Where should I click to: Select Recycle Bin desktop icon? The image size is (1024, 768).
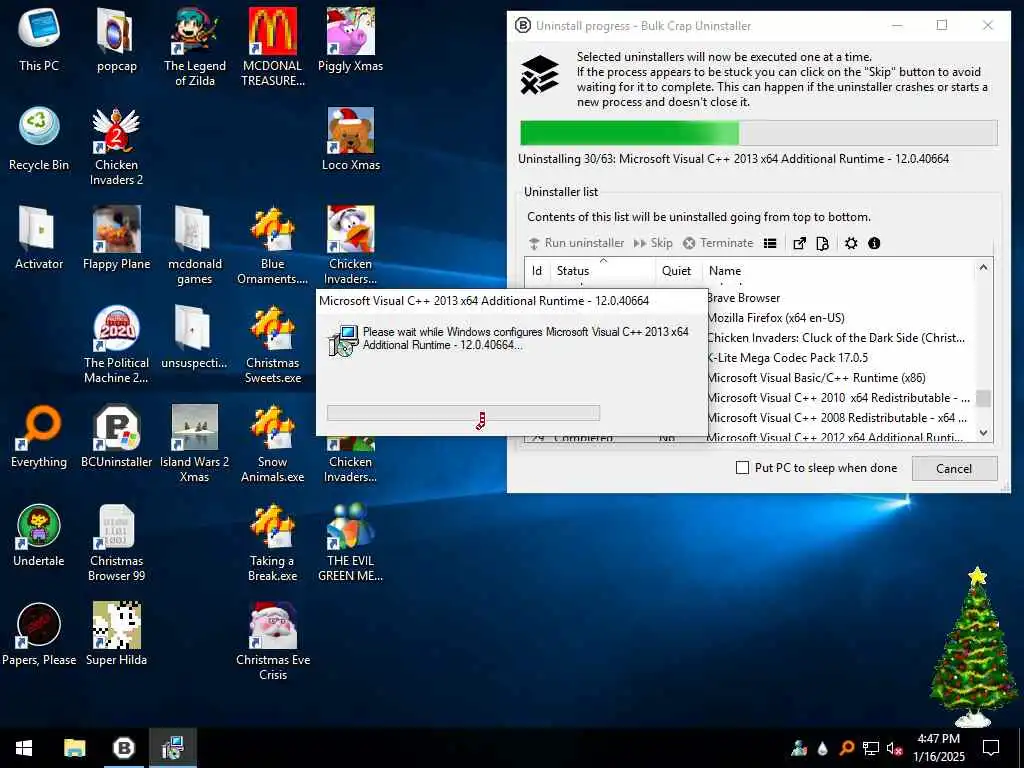coord(39,138)
